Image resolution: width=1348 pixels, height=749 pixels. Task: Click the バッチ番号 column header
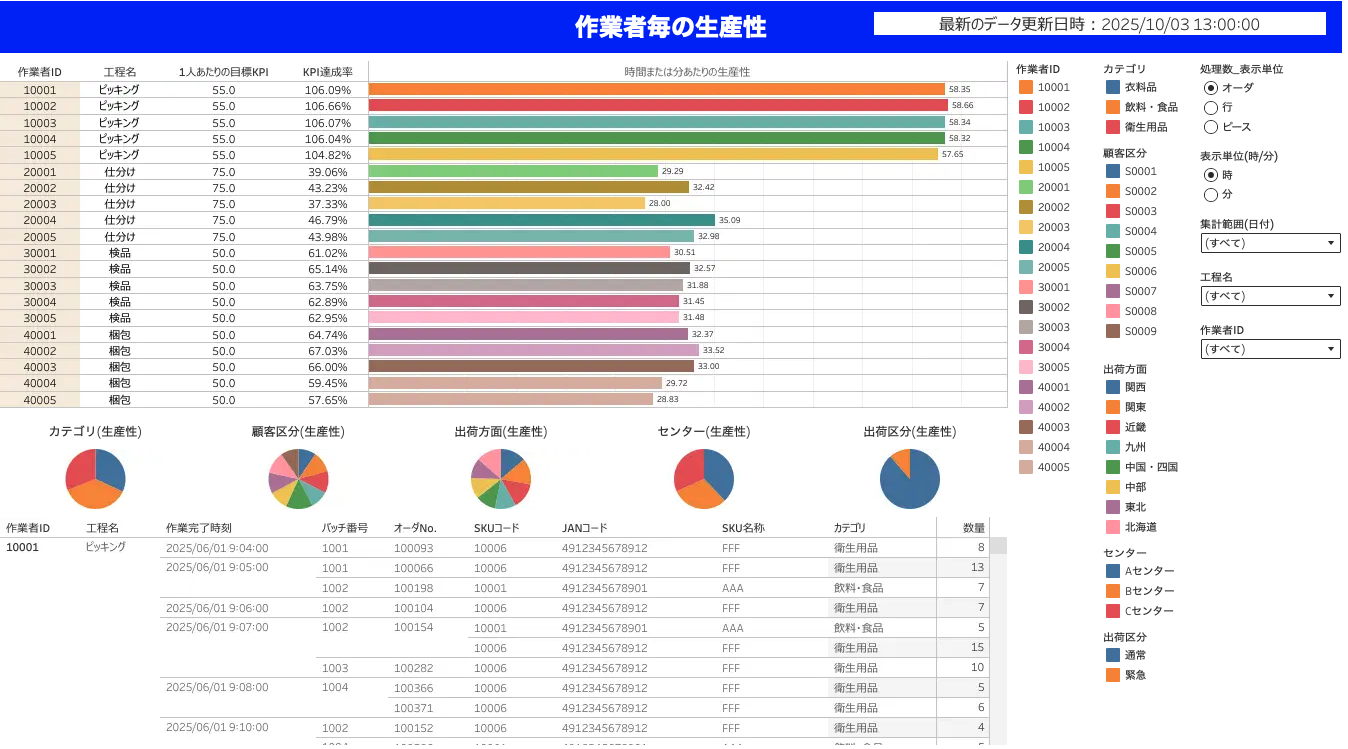tap(345, 528)
